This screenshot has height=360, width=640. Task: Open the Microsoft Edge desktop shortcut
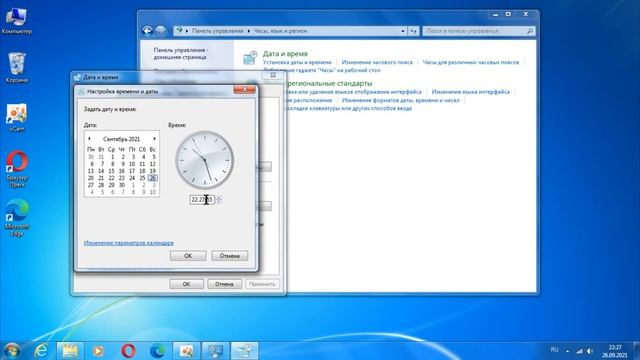[x=17, y=218]
